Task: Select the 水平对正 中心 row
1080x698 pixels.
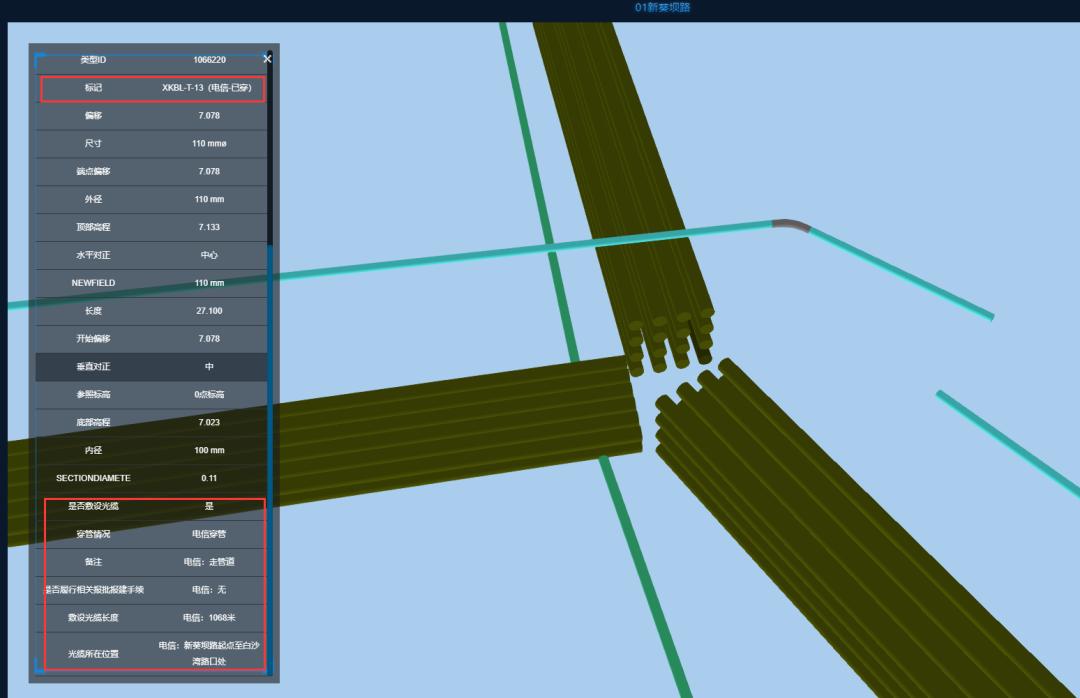Action: click(x=152, y=255)
